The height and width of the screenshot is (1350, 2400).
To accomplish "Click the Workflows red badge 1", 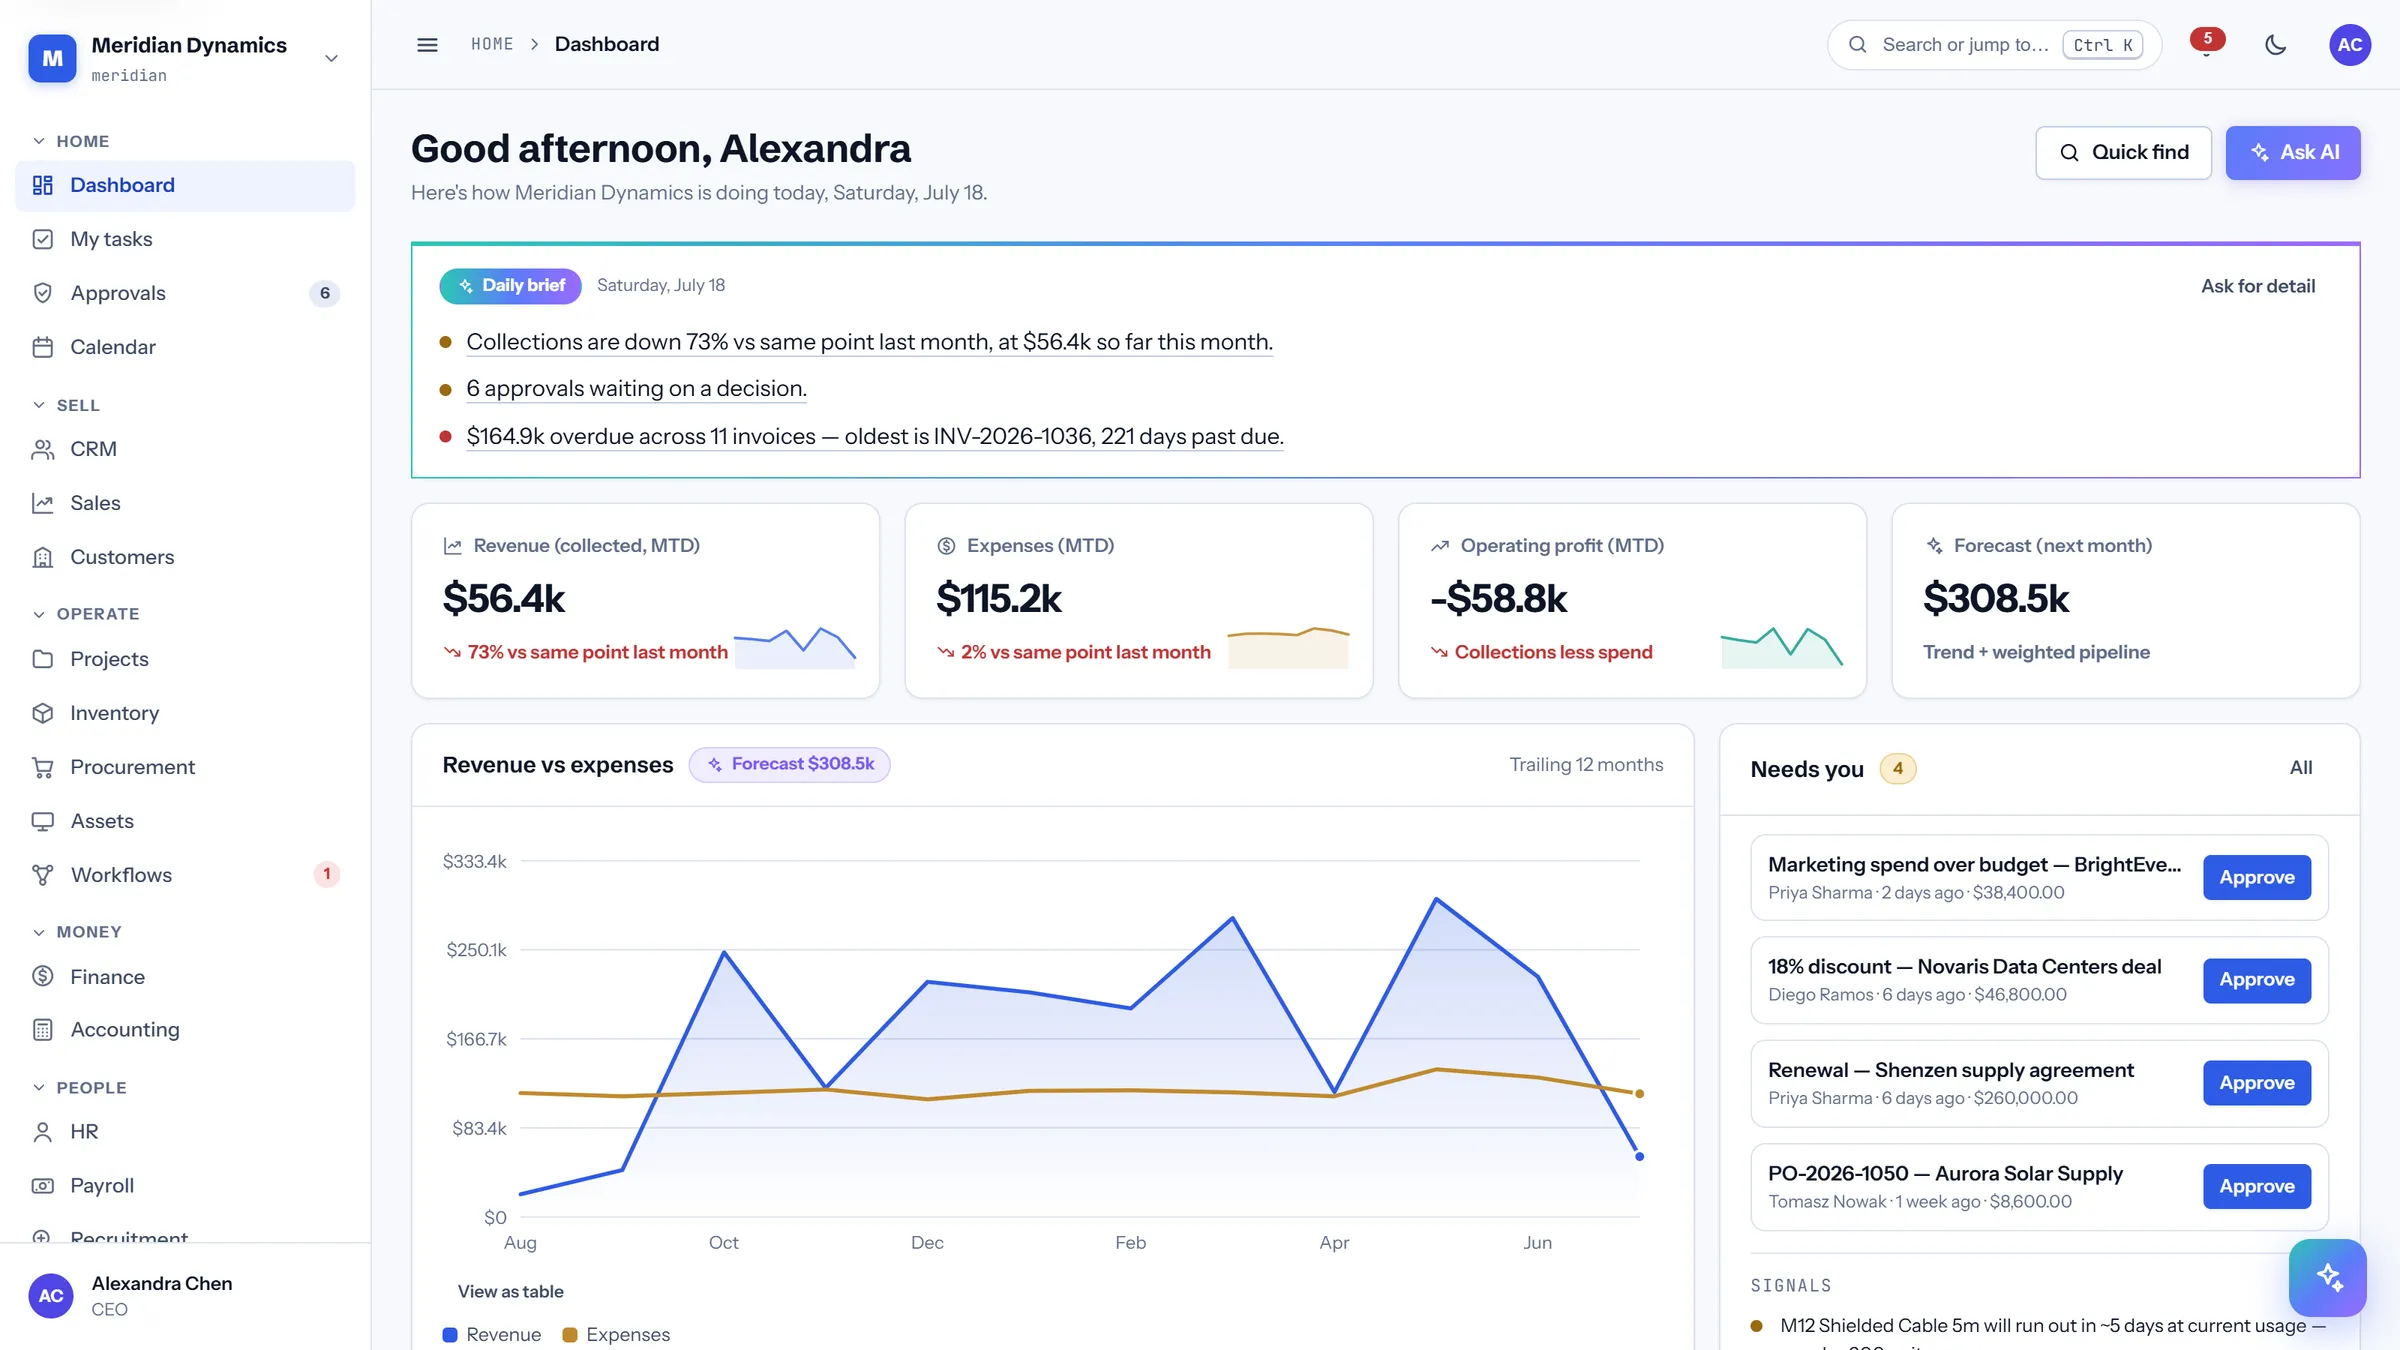I will (x=326, y=874).
